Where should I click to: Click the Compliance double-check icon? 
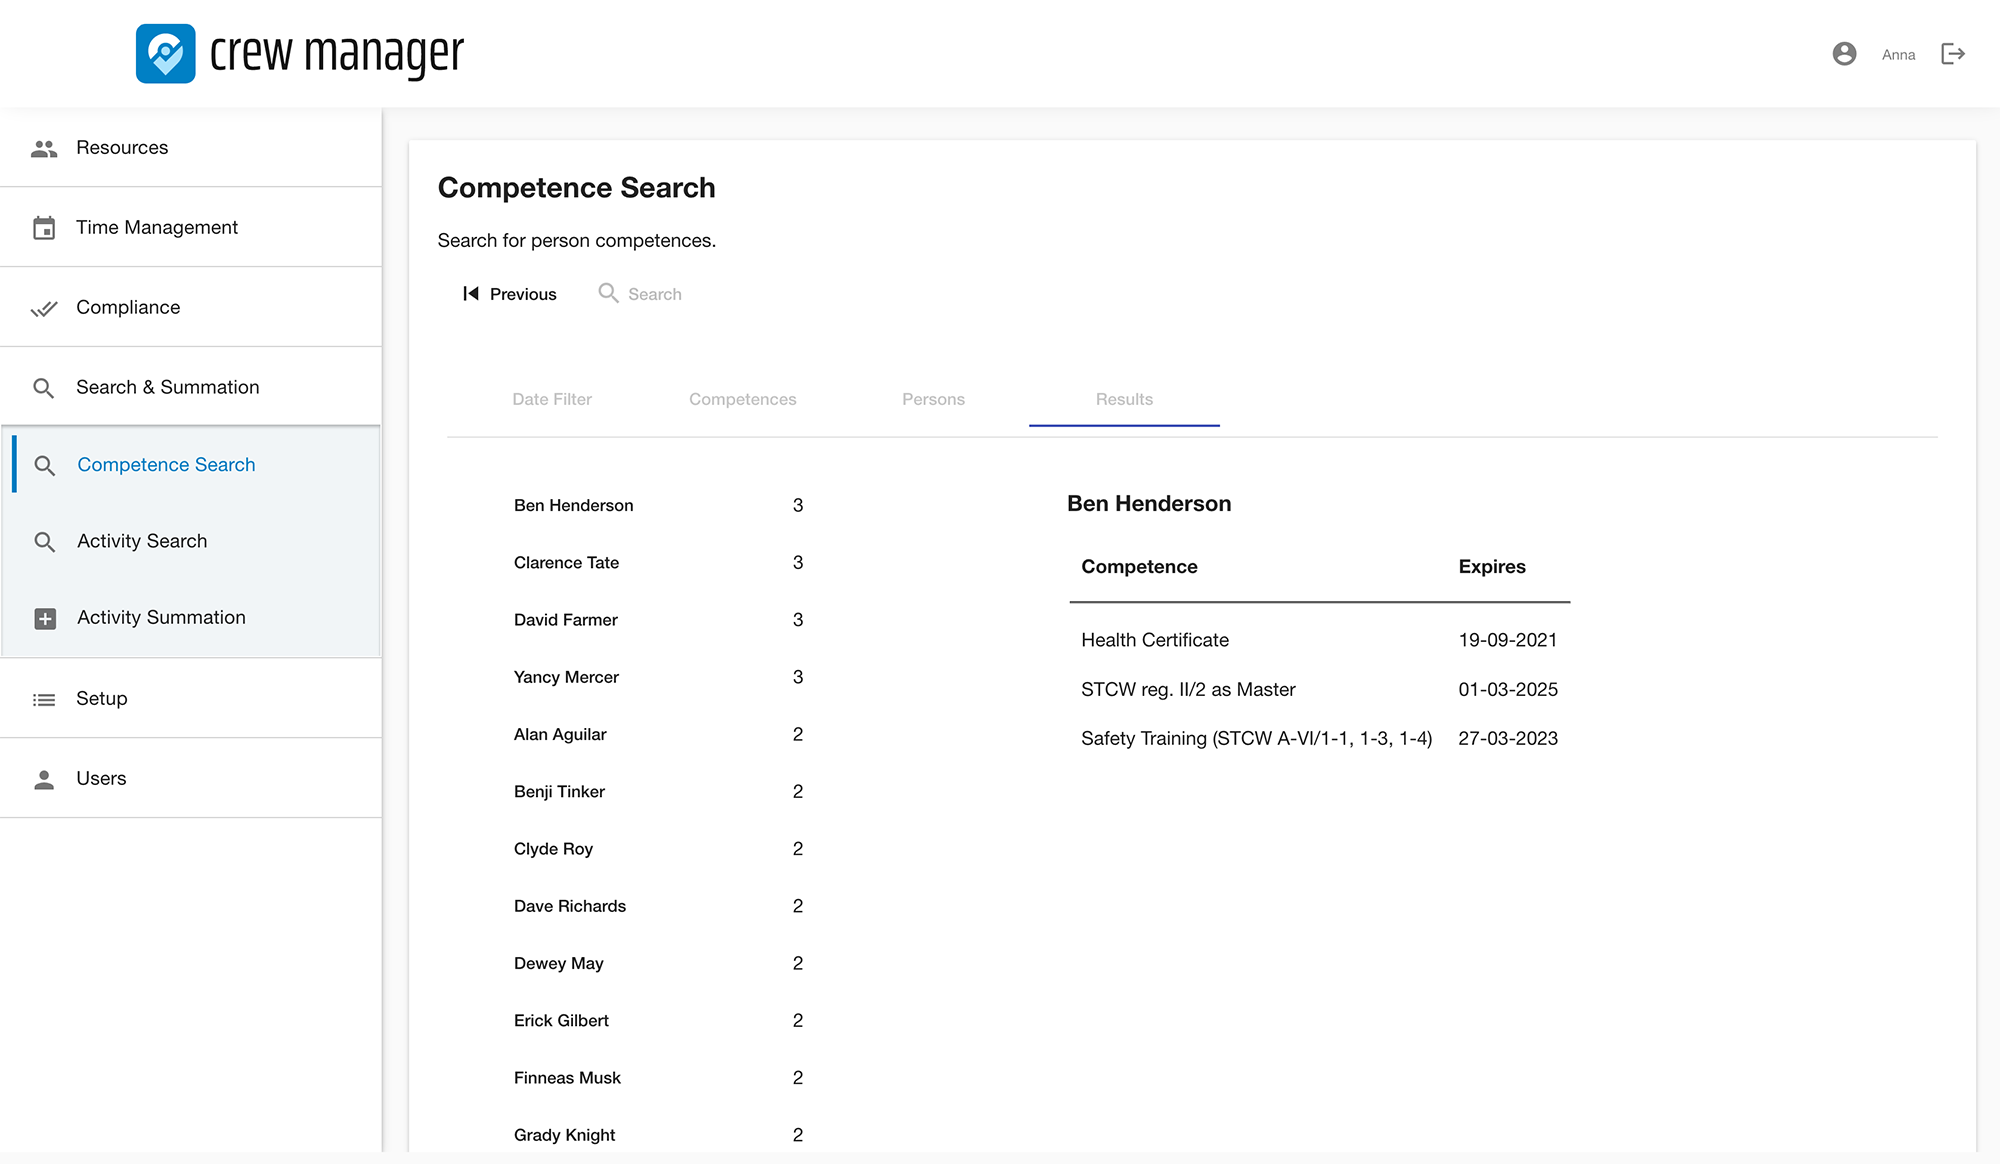pos(44,308)
